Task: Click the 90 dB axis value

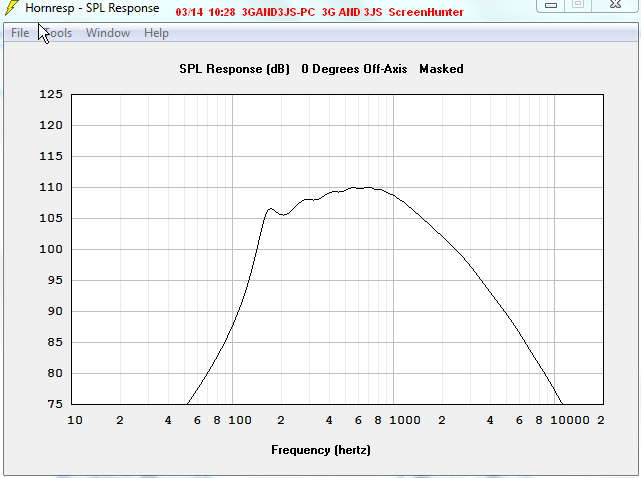Action: tap(55, 312)
